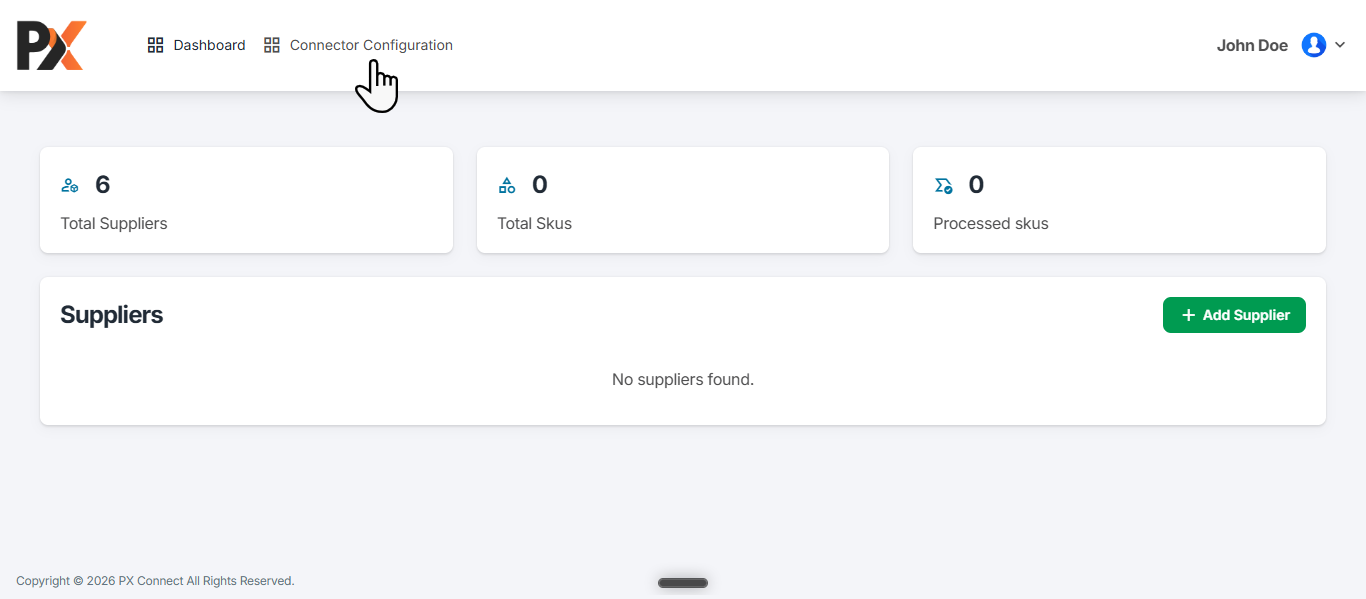This screenshot has height=599, width=1366.
Task: Click the plus icon in Add Supplier
Action: click(1188, 315)
